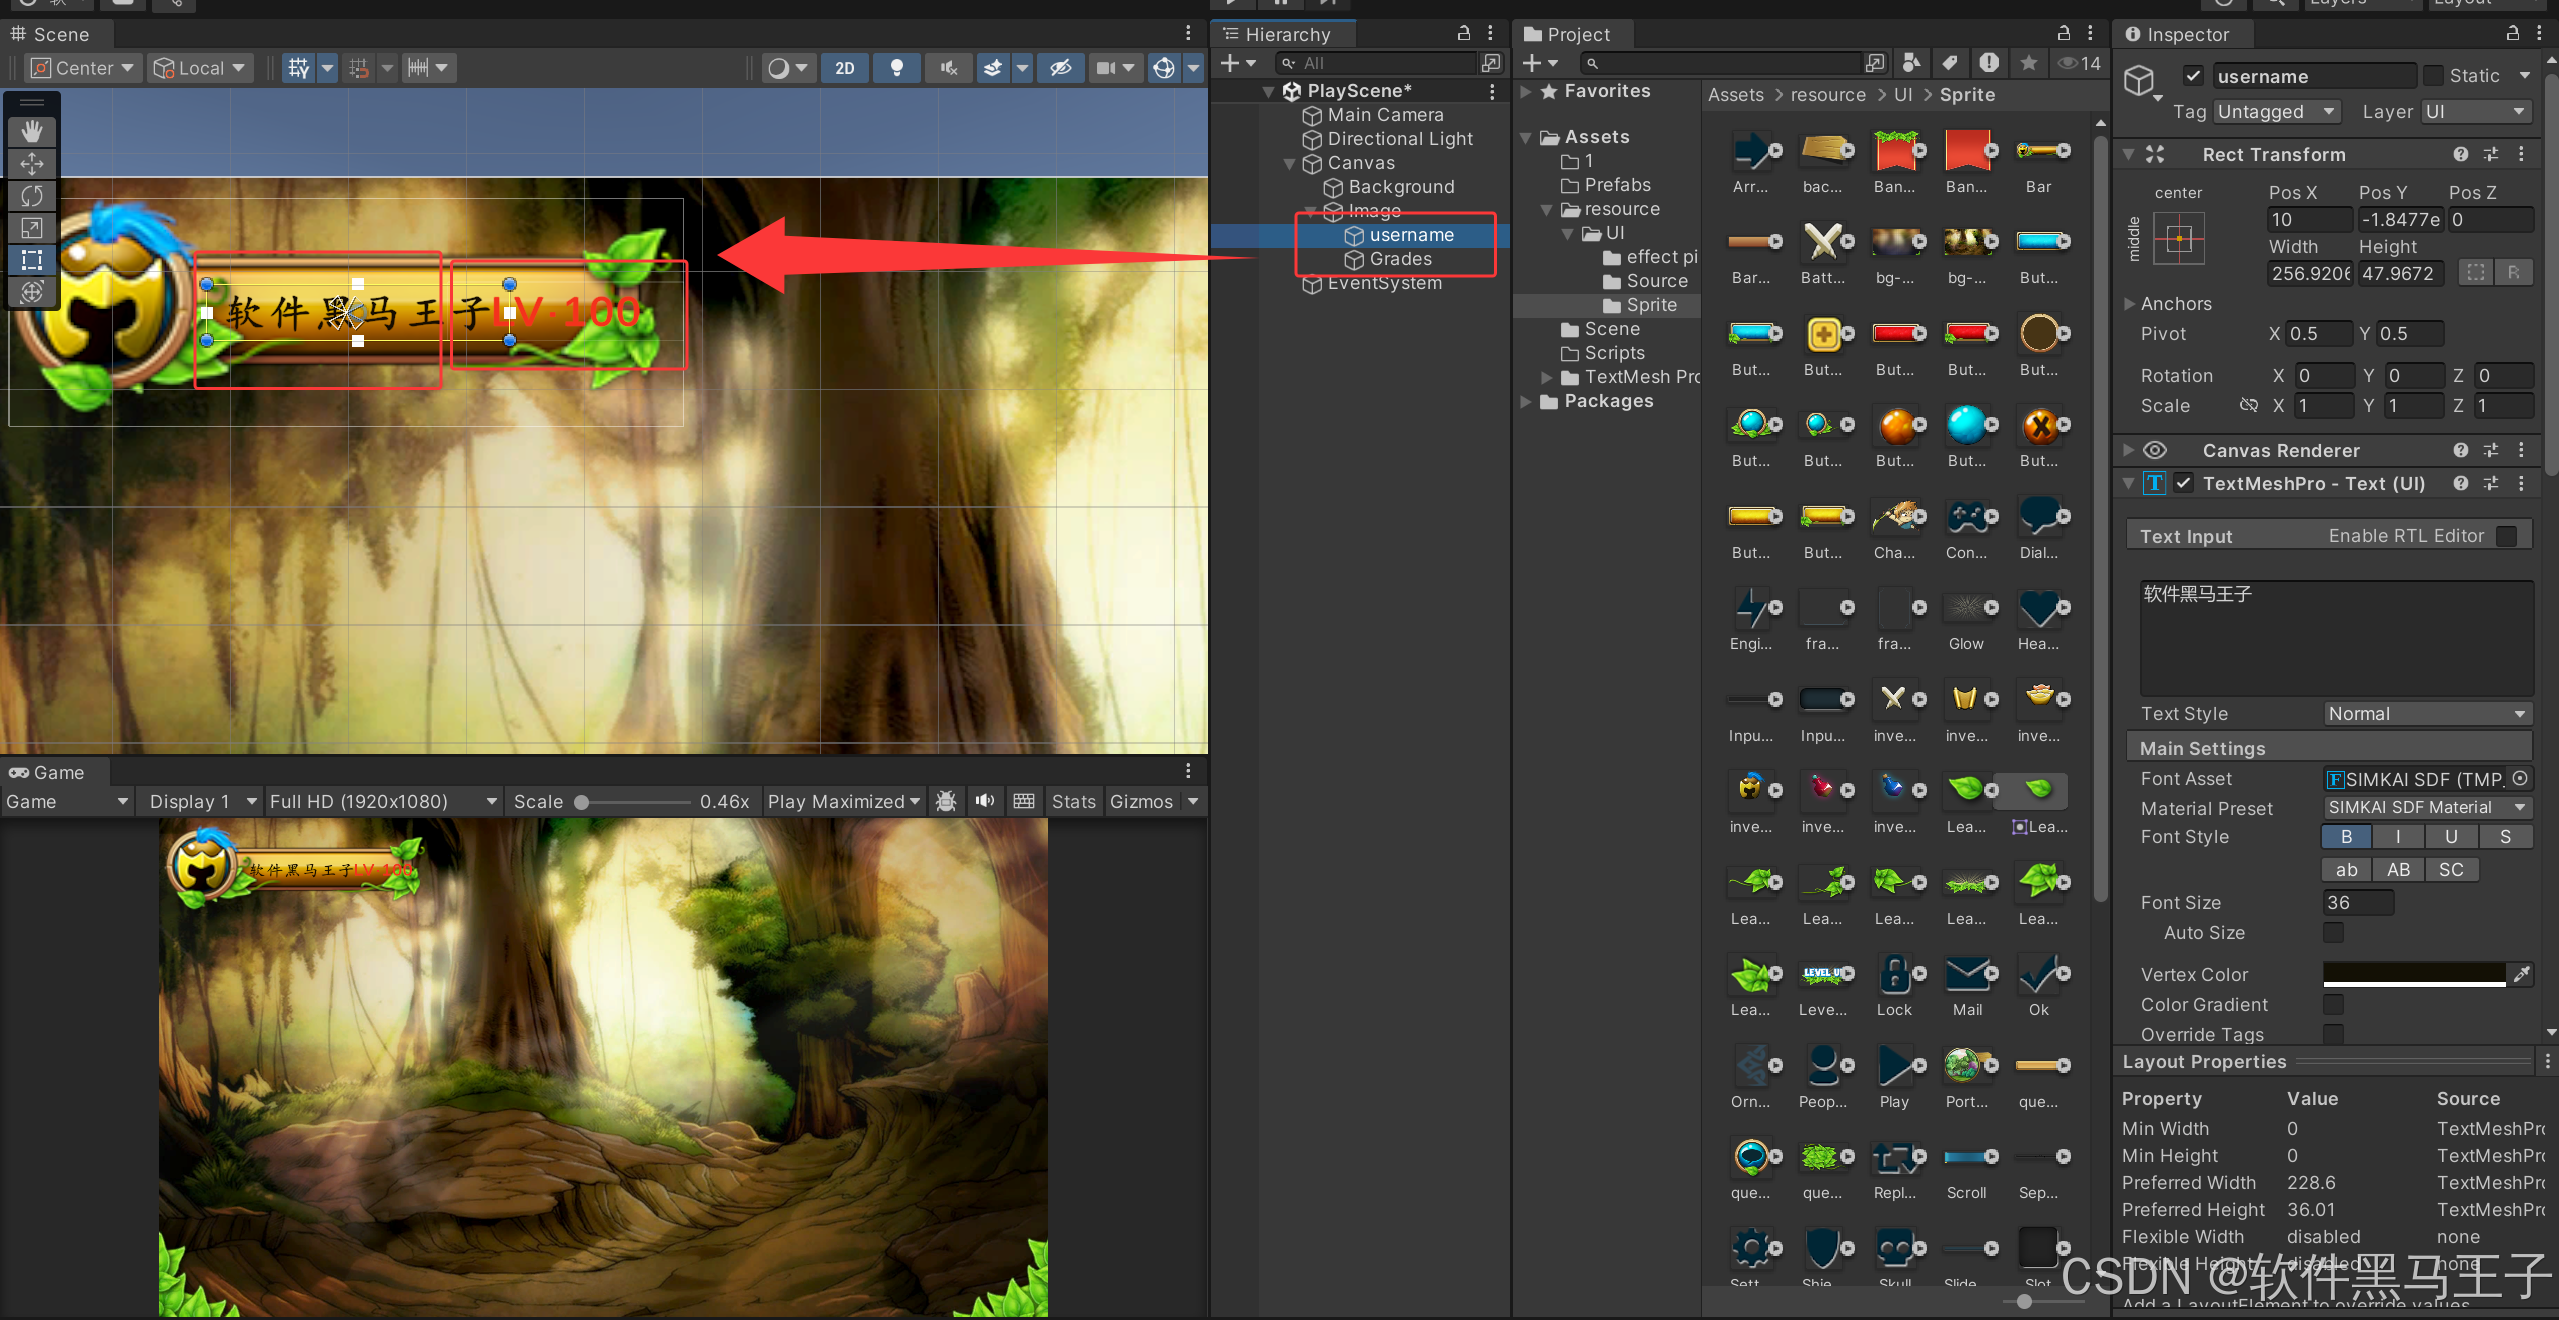2559x1320 pixels.
Task: Enable the RTL Editor checkbox
Action: (2507, 536)
